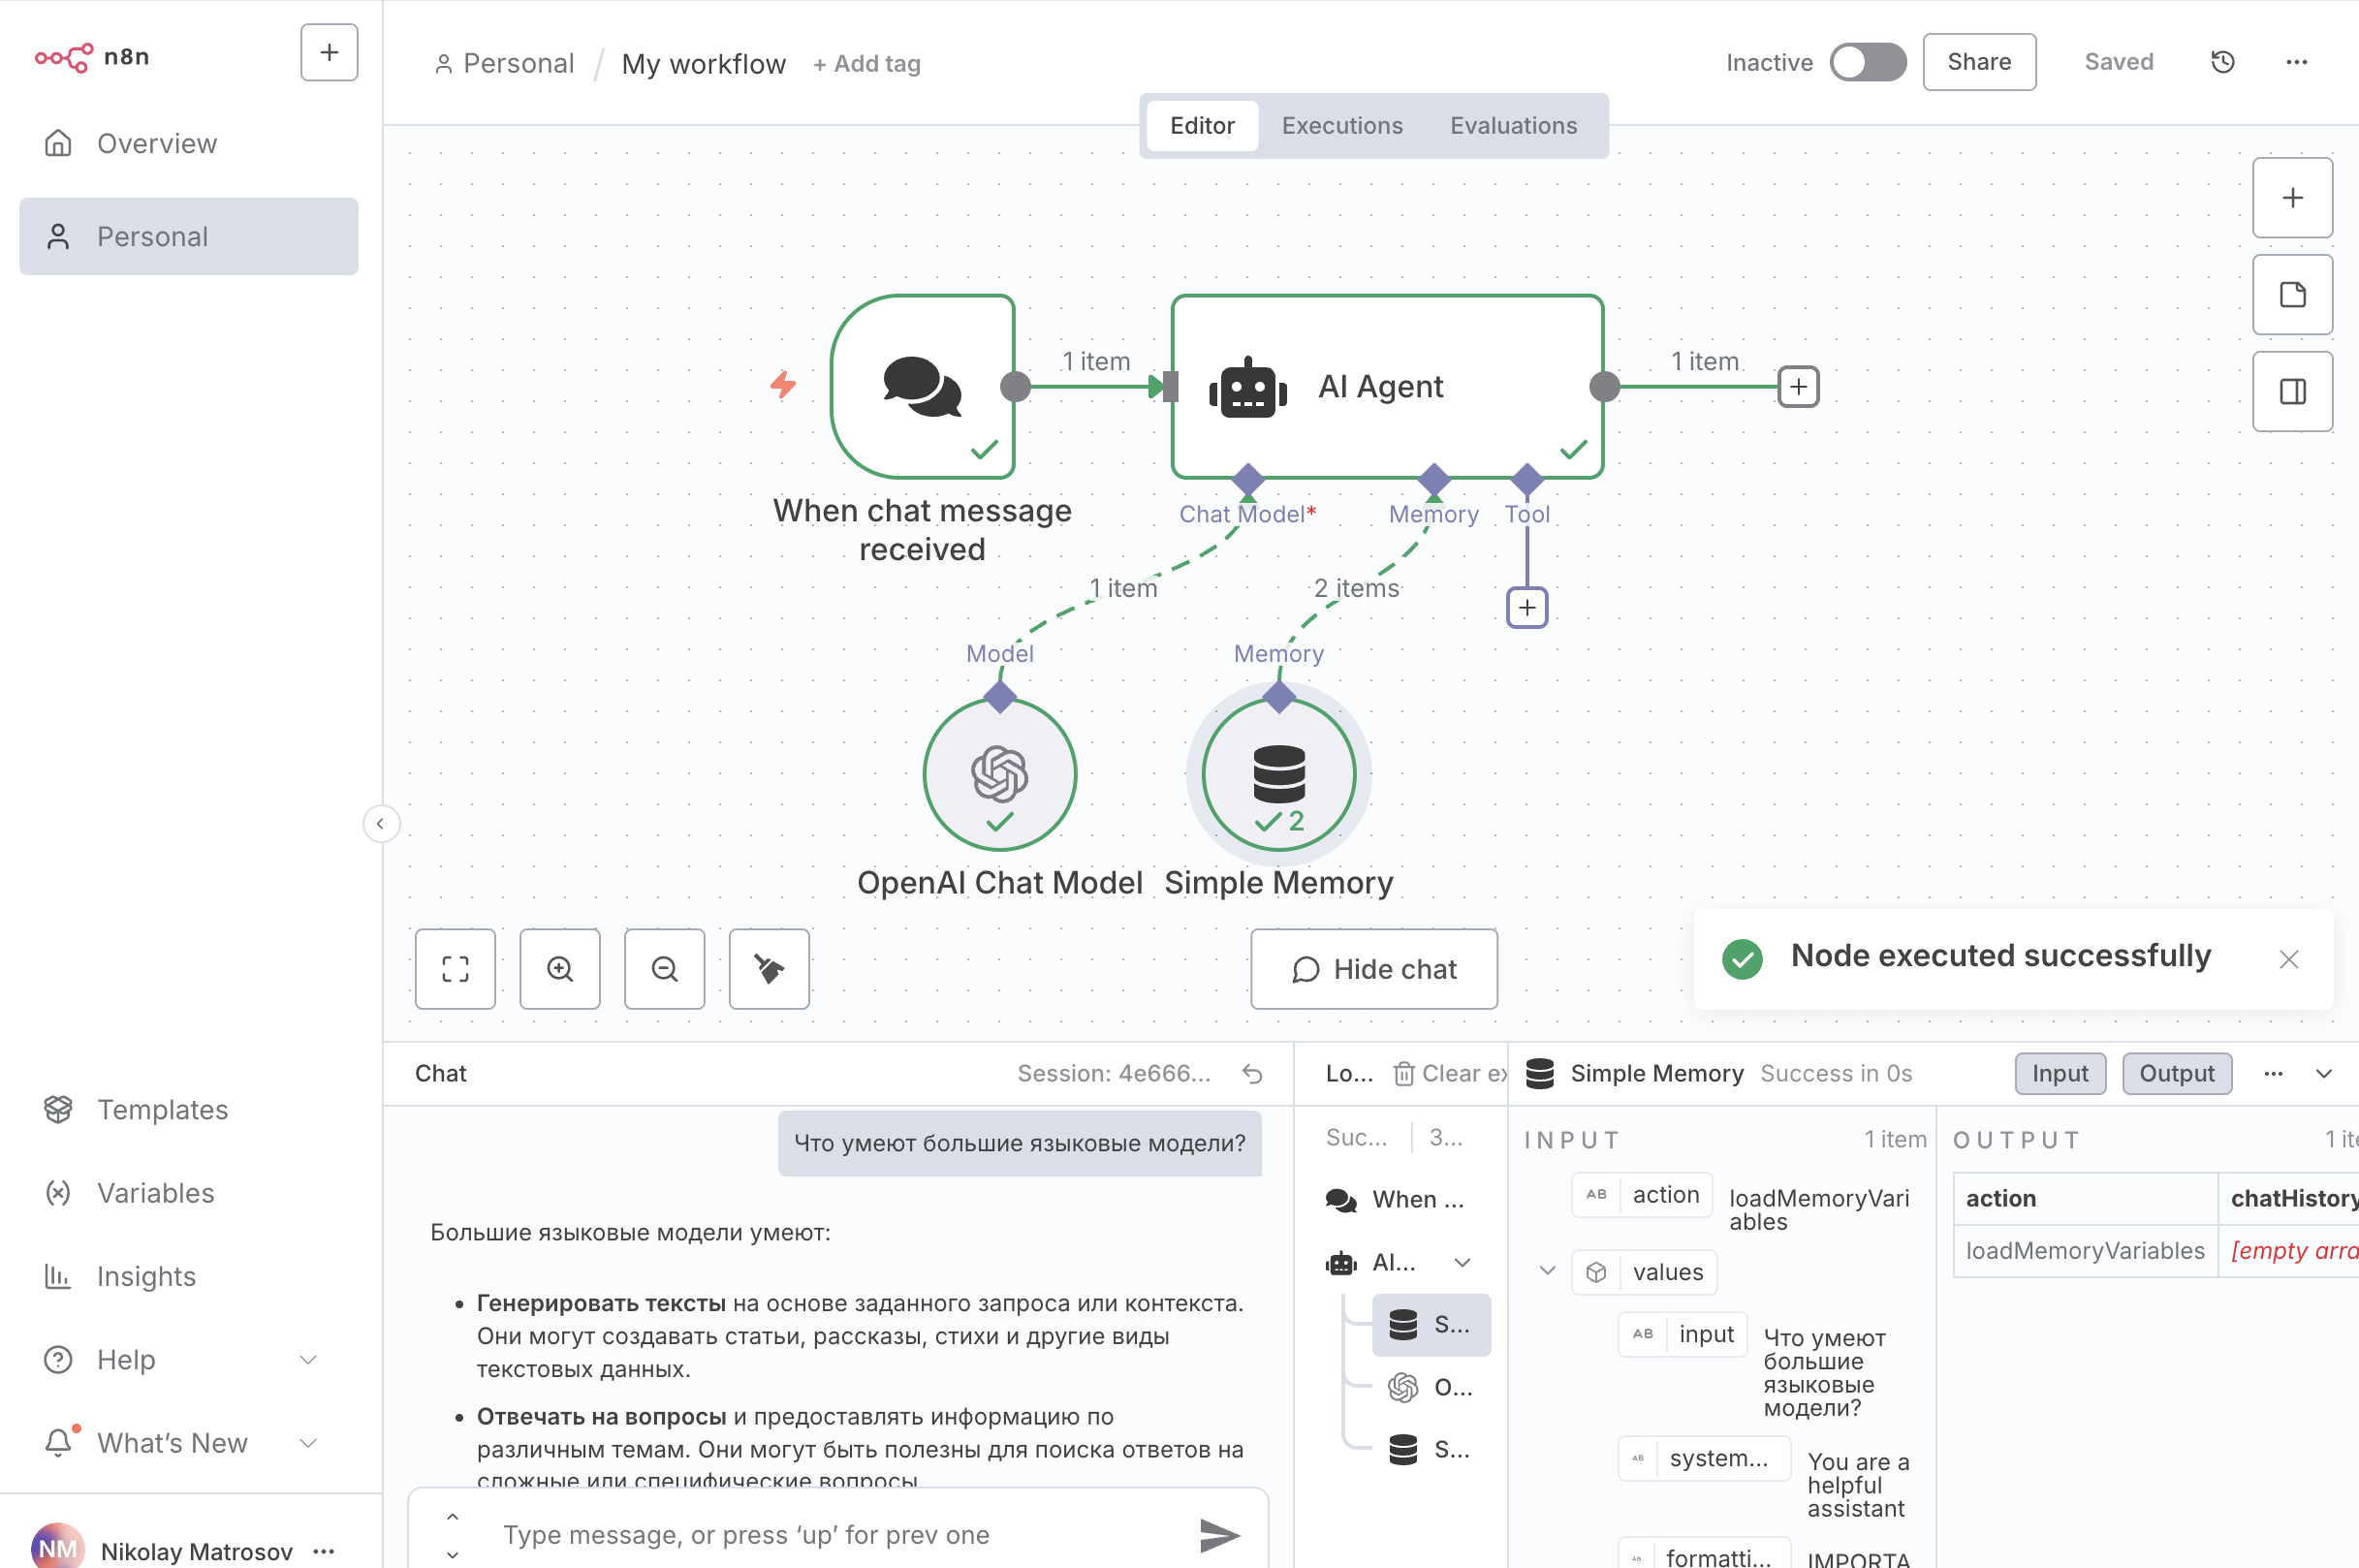Open Overview in the sidebar
Image resolution: width=2359 pixels, height=1568 pixels.
pos(189,143)
